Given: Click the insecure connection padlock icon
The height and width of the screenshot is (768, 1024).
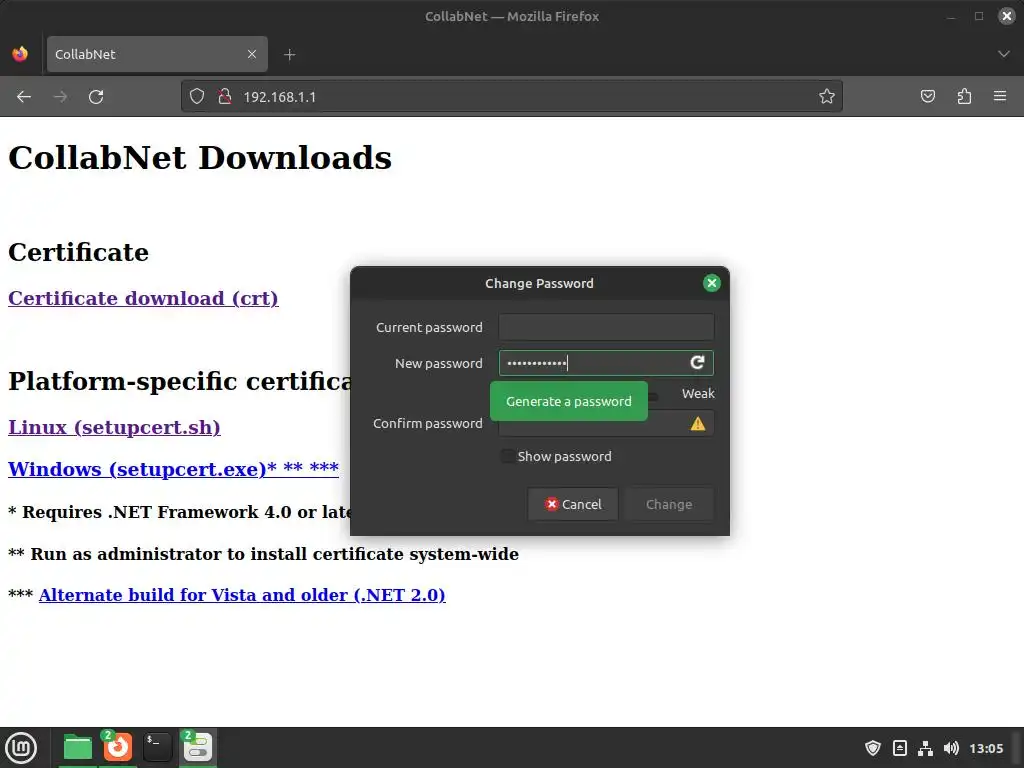Looking at the screenshot, I should [x=225, y=97].
